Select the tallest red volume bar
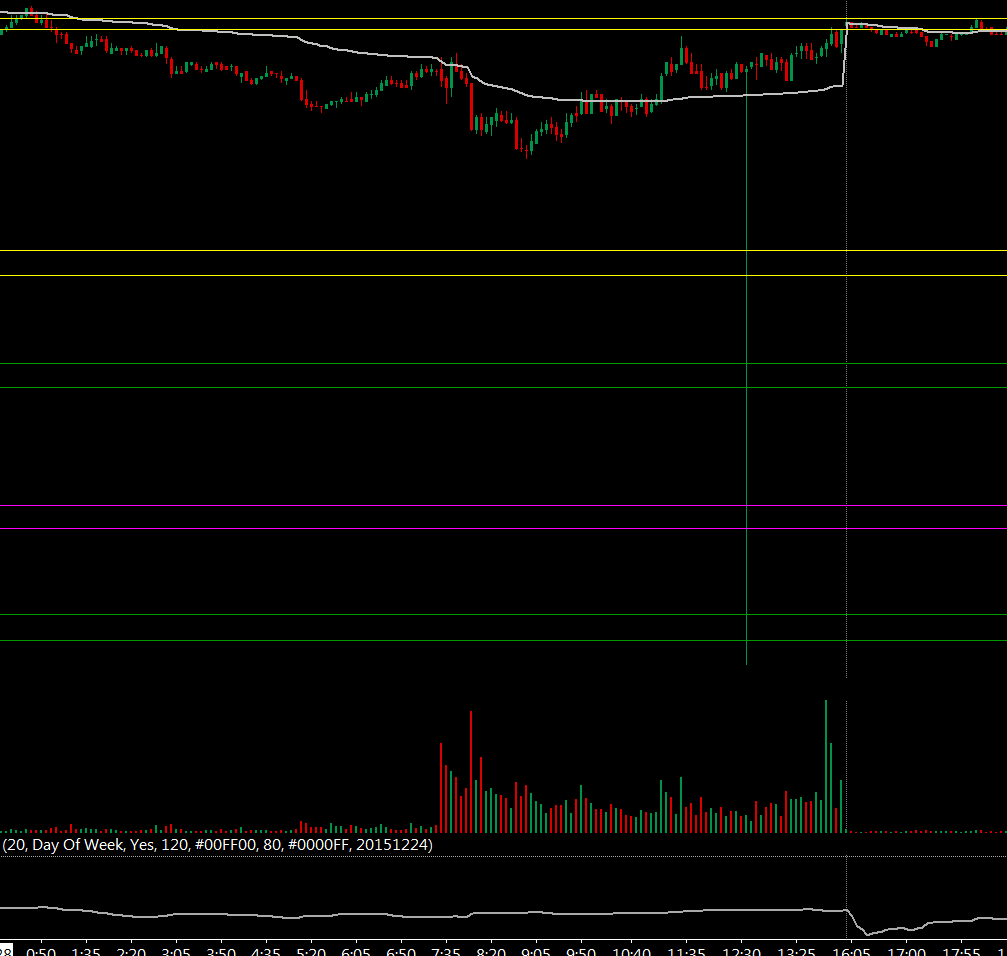 coord(471,772)
